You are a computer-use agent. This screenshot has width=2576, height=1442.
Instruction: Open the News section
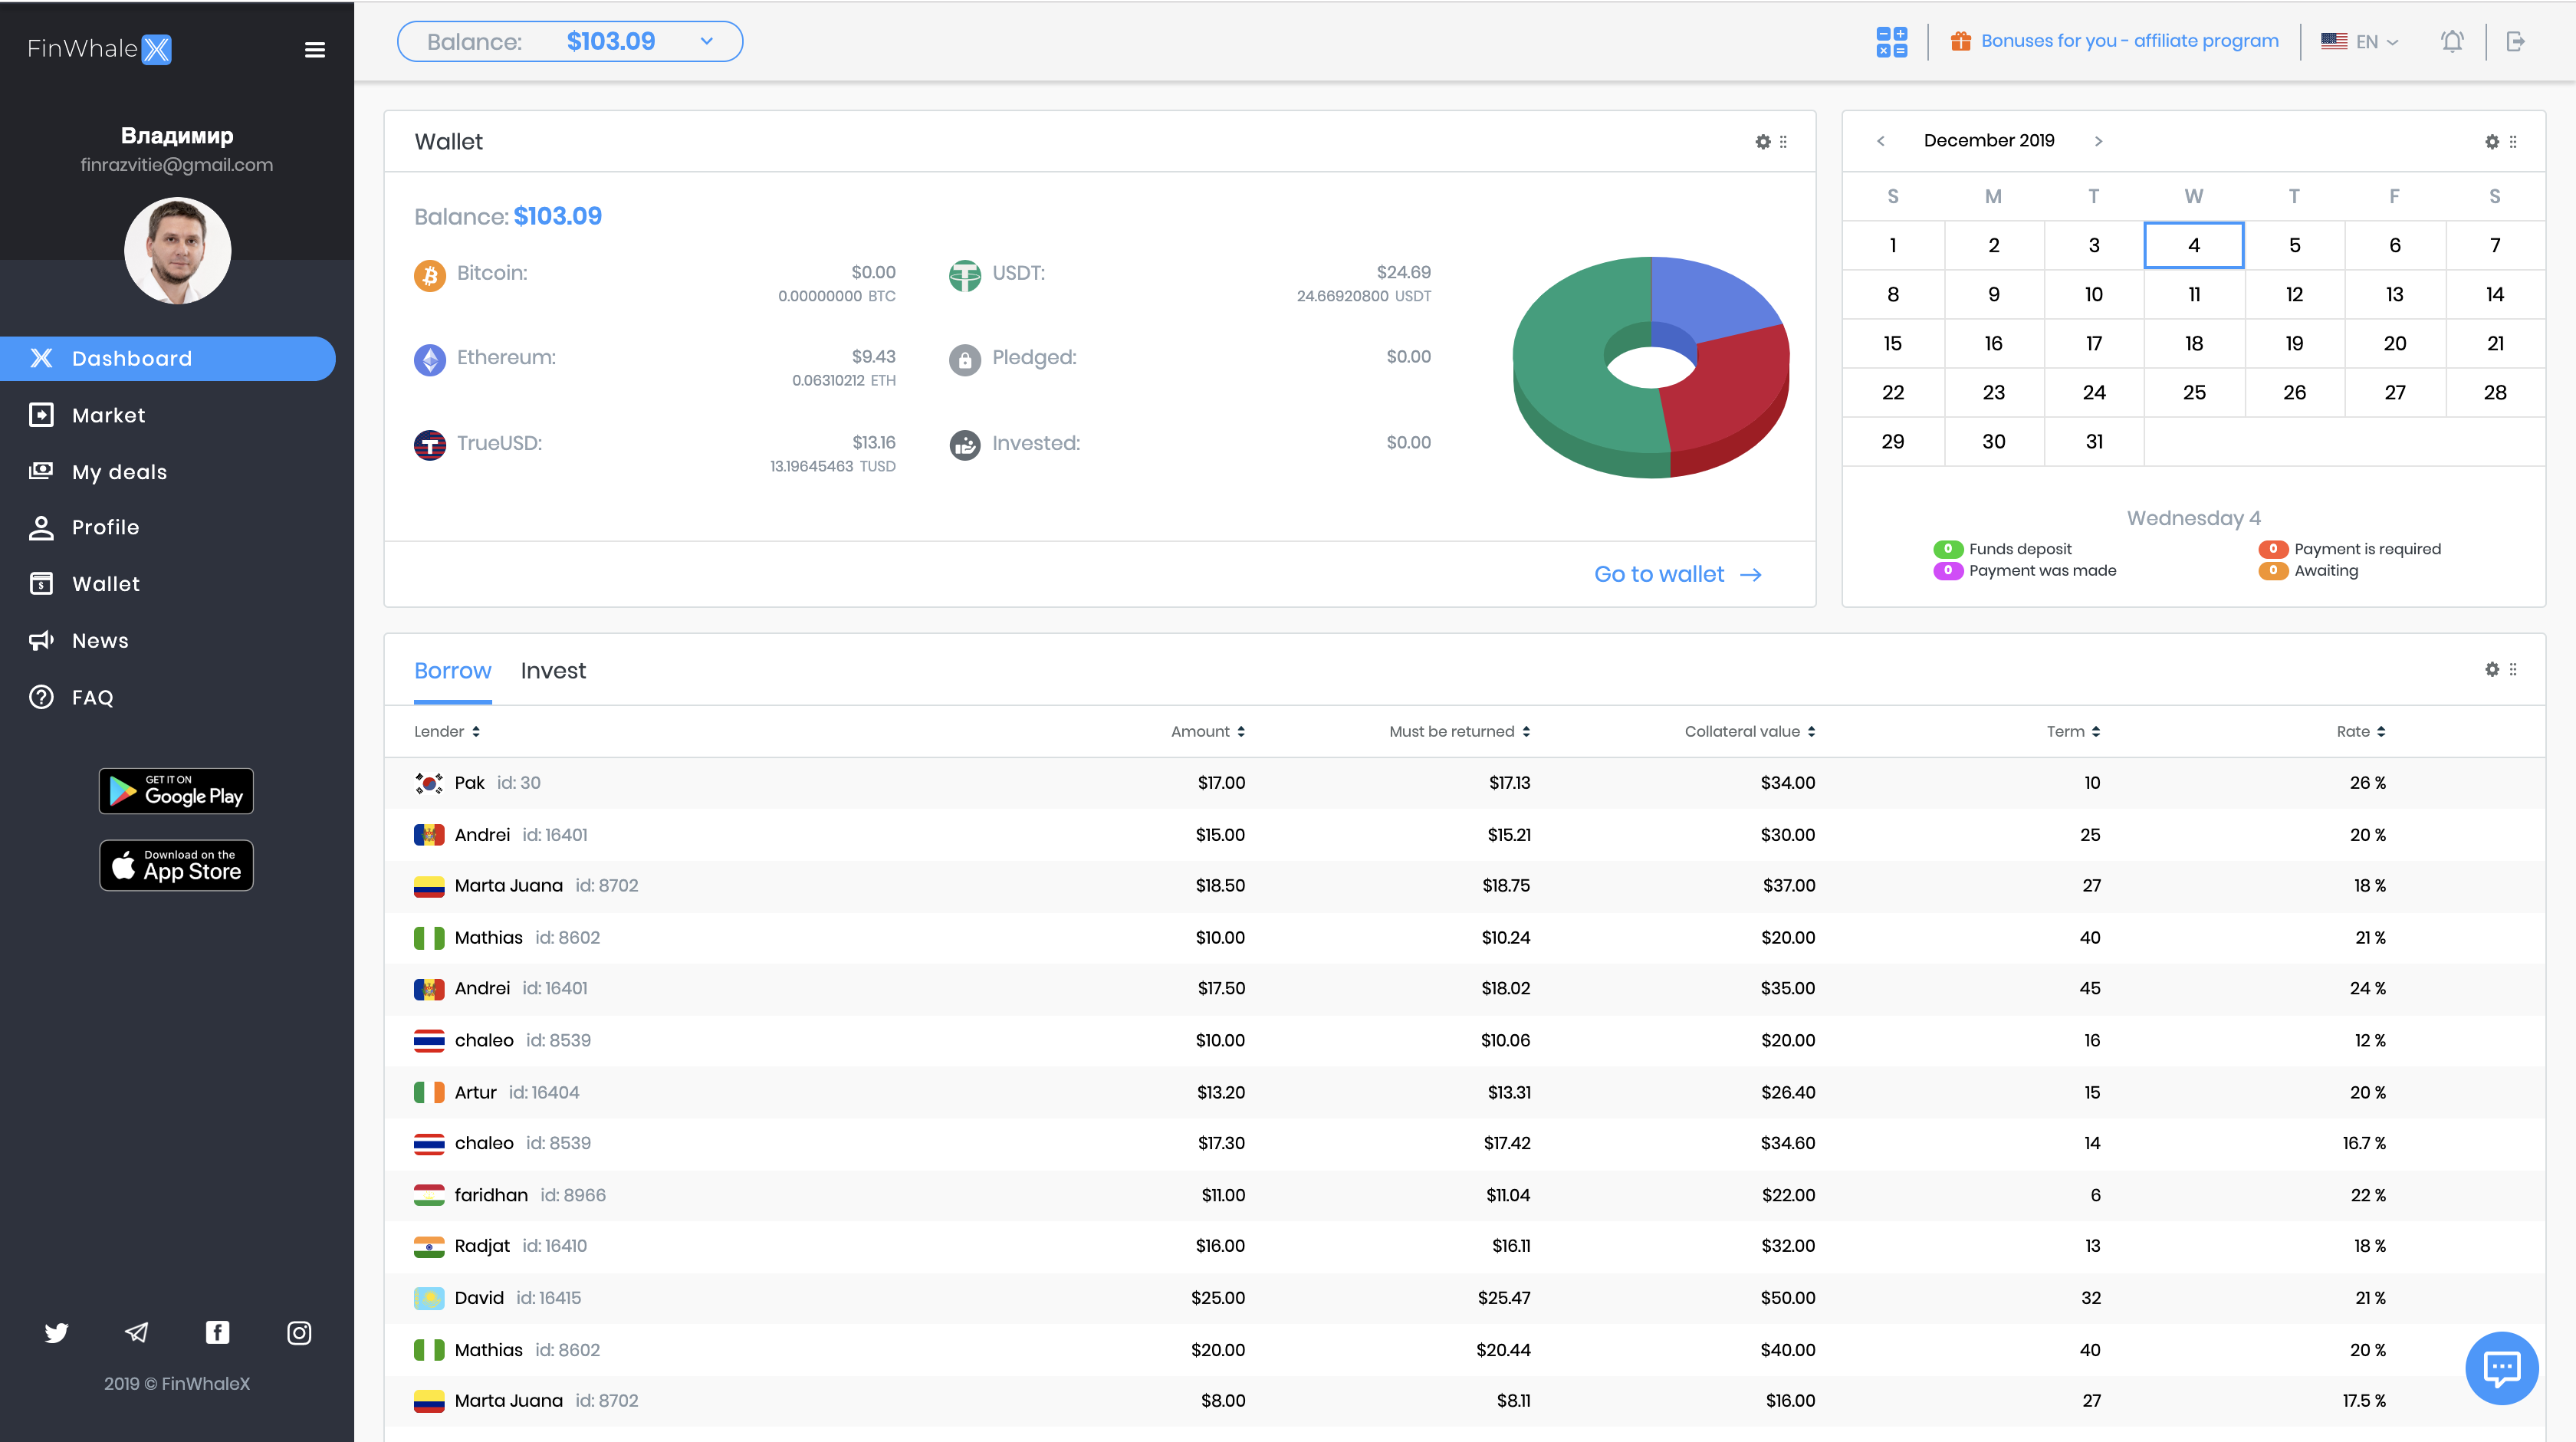[100, 640]
